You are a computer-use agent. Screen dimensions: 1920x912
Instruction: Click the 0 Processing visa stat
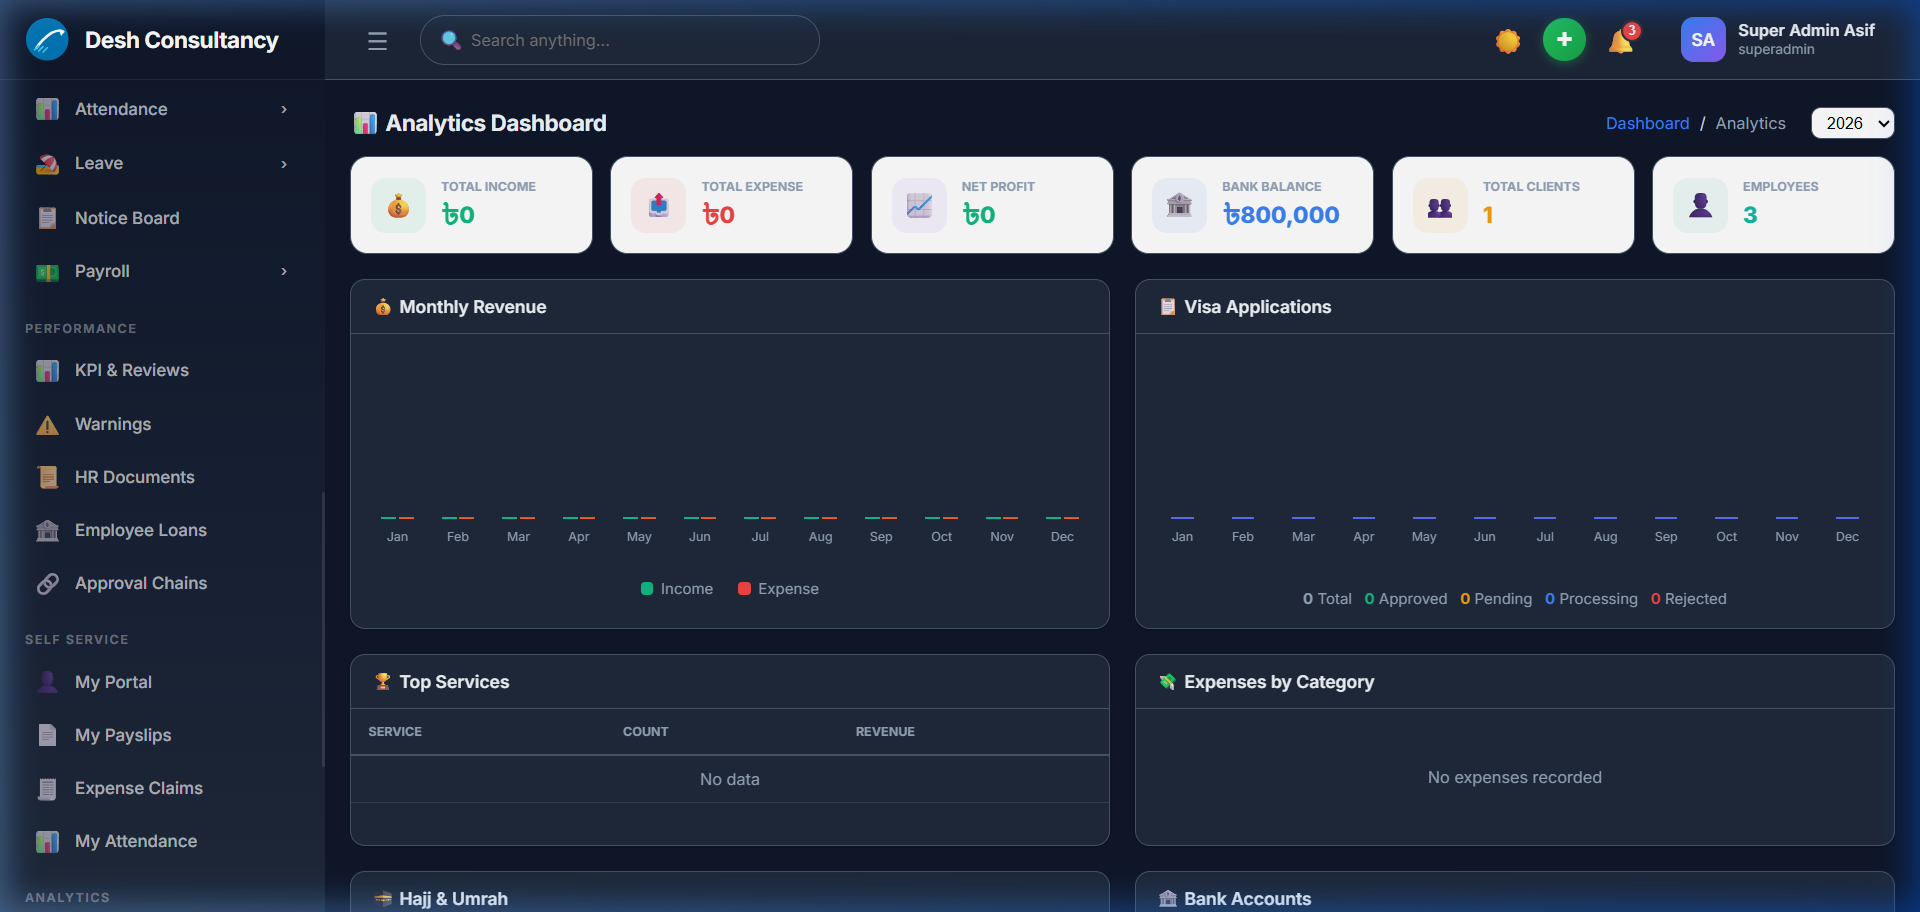1591,599
